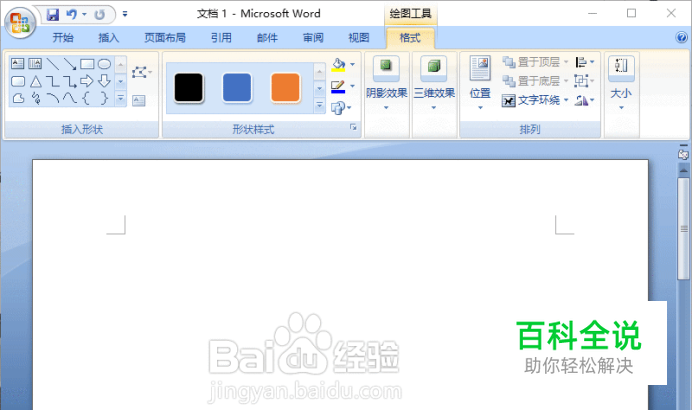Viewport: 692px width, 410px height.
Task: Open the shape outline color dropdown
Action: [x=353, y=86]
